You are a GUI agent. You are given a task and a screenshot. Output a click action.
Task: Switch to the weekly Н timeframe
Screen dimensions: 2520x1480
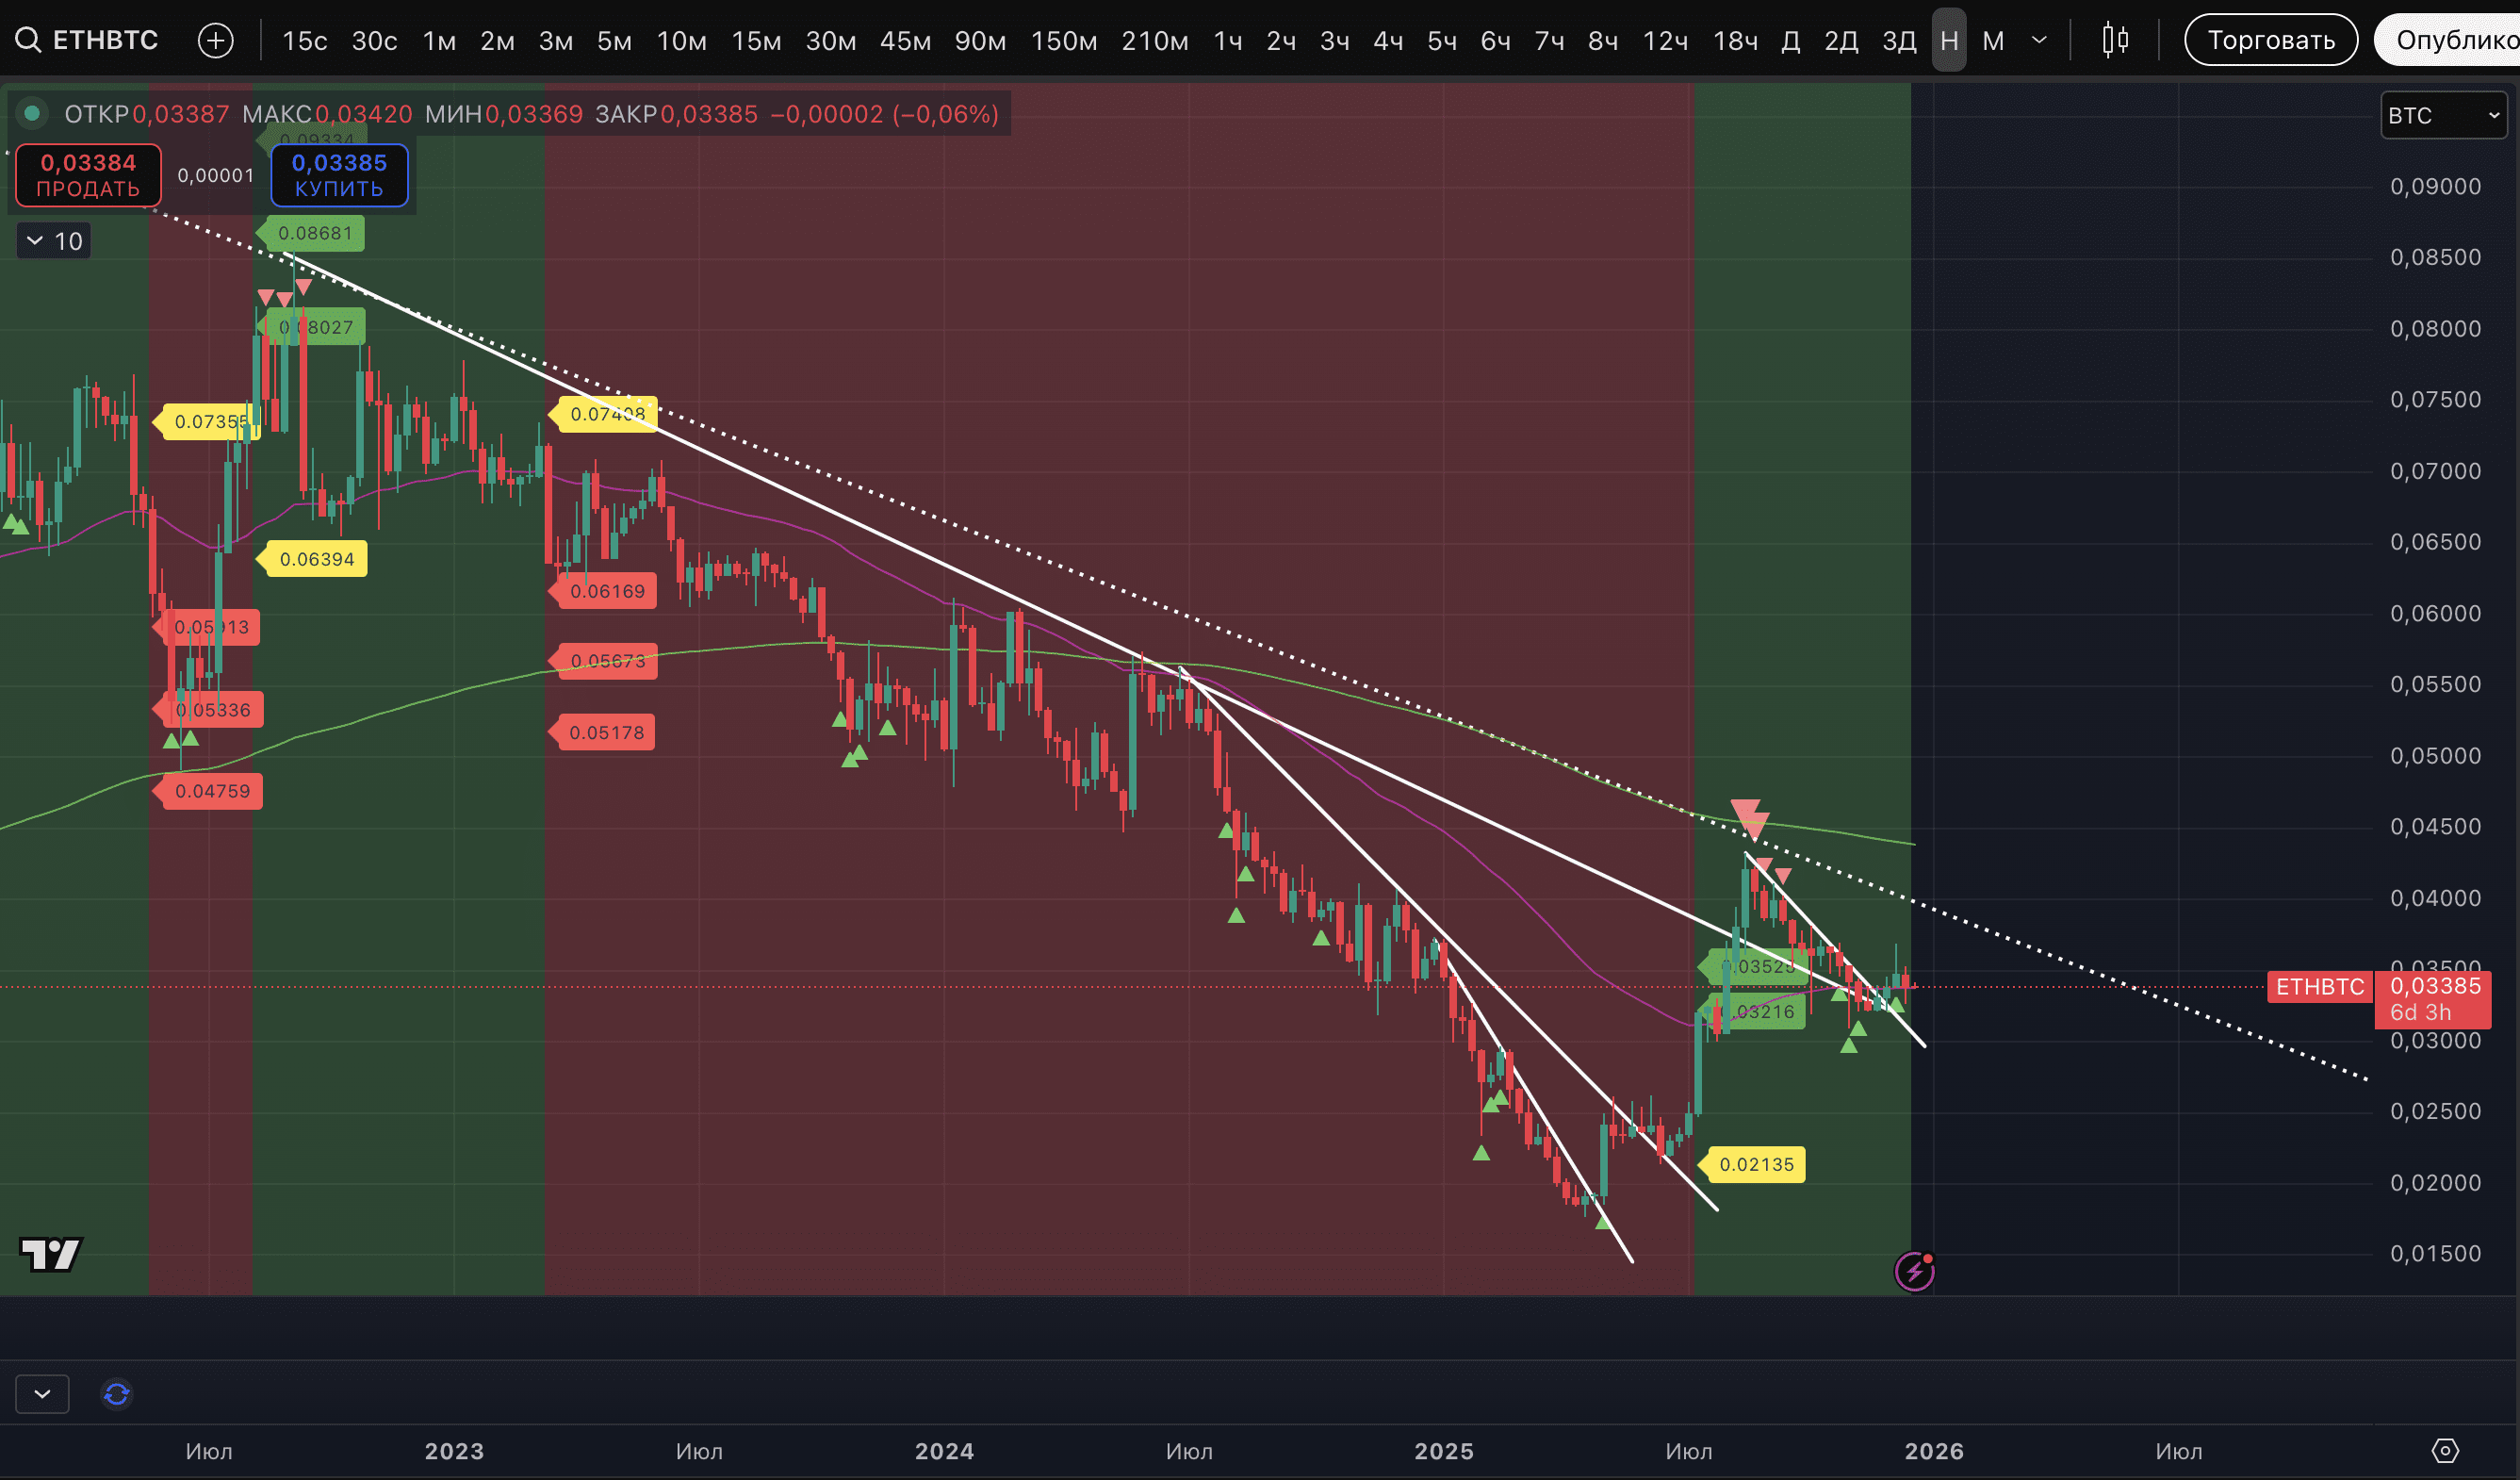pos(1948,40)
